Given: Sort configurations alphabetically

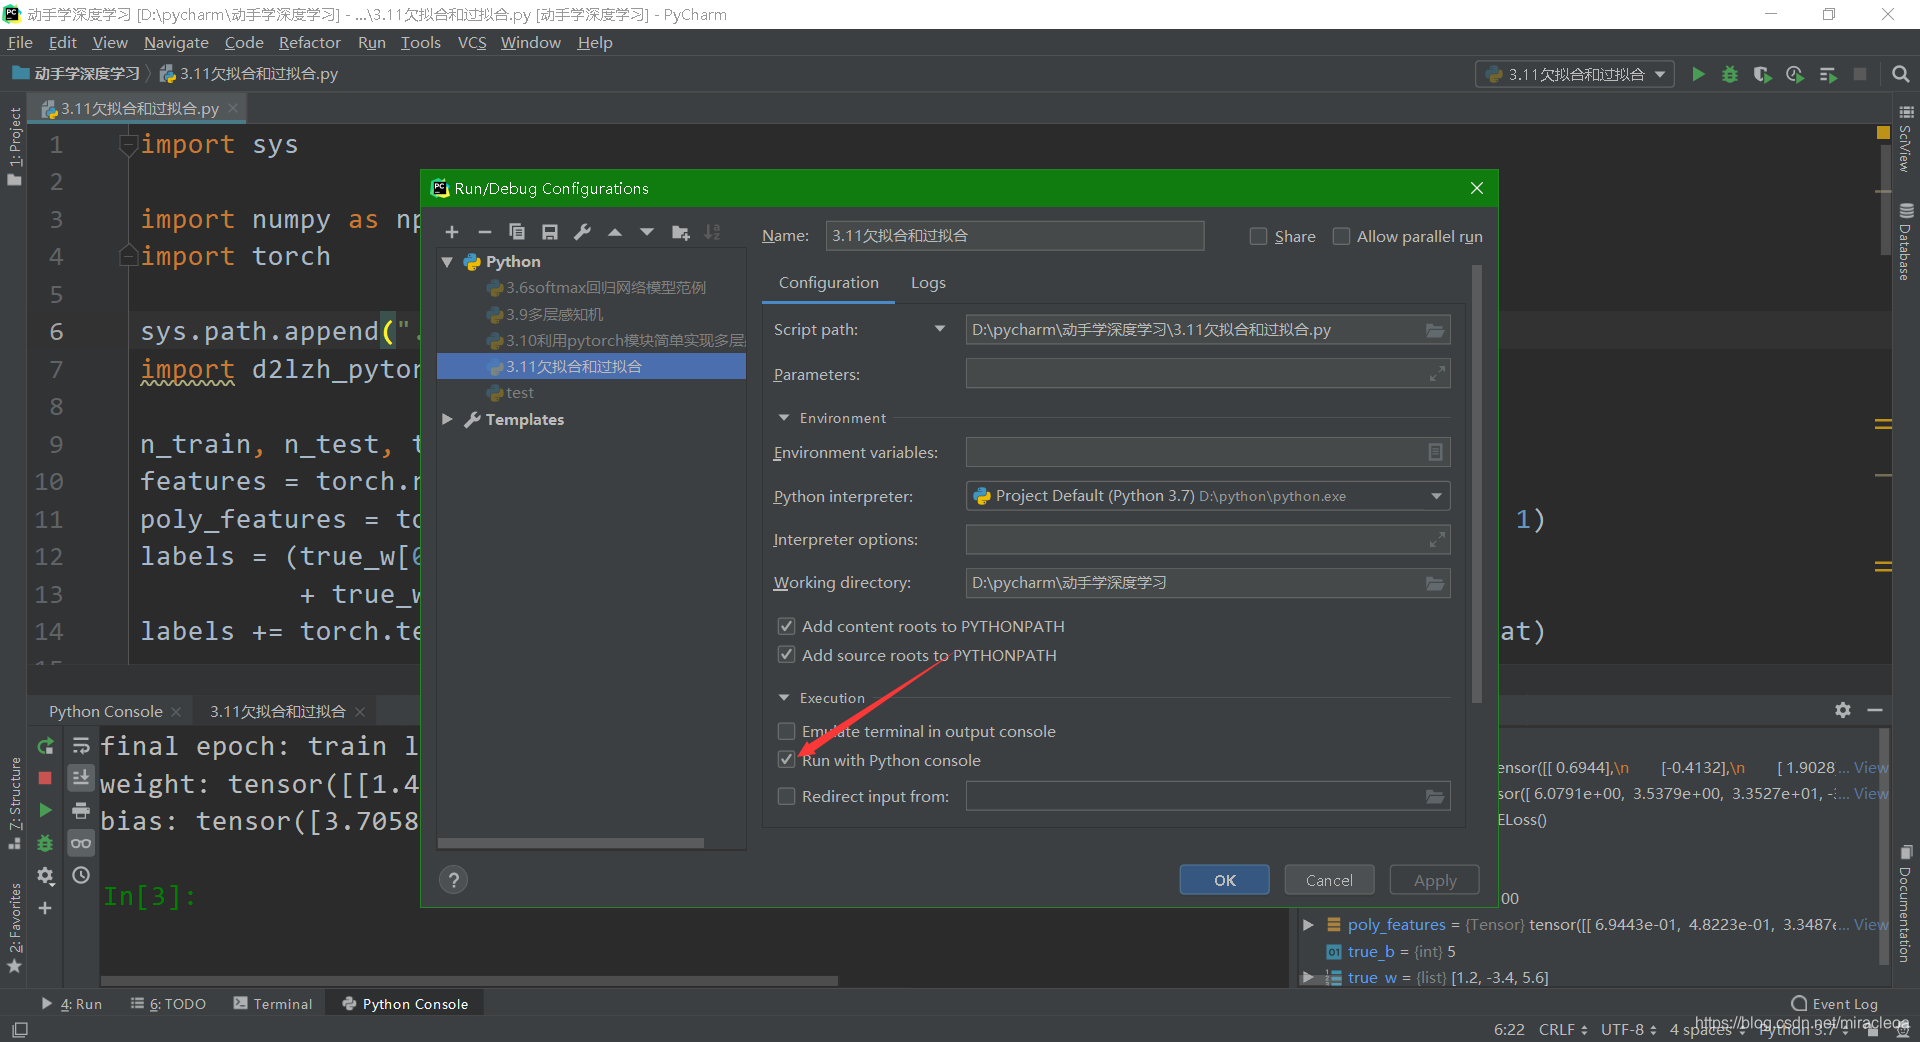Looking at the screenshot, I should [713, 232].
